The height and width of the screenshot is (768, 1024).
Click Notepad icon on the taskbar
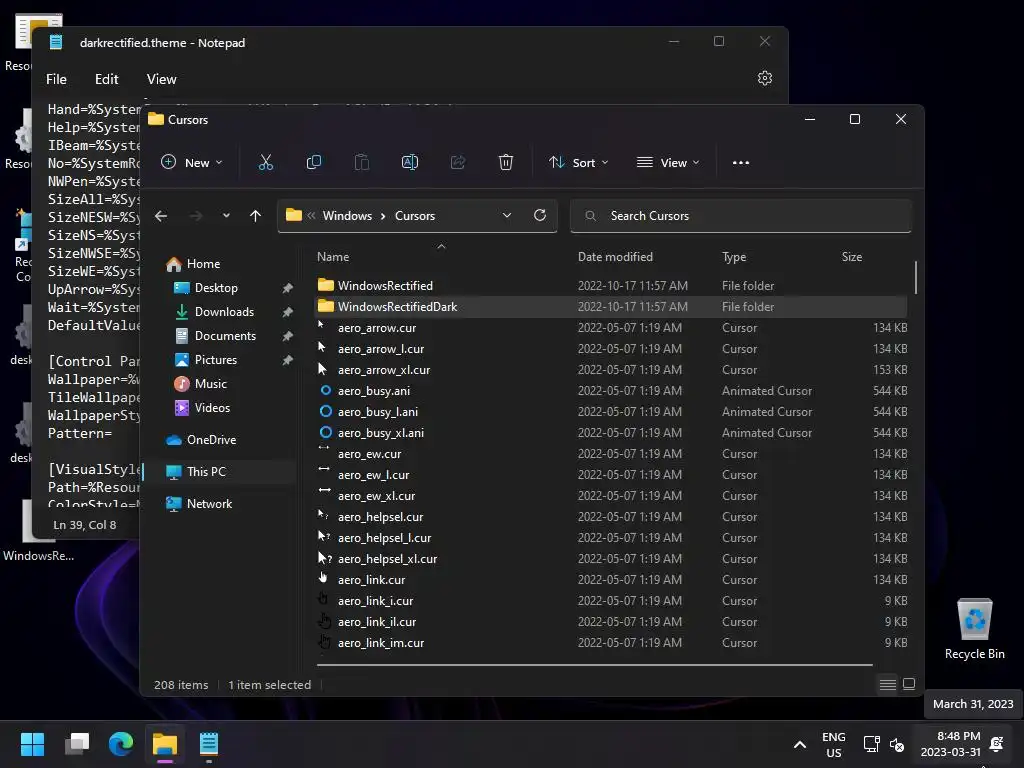pyautogui.click(x=209, y=744)
